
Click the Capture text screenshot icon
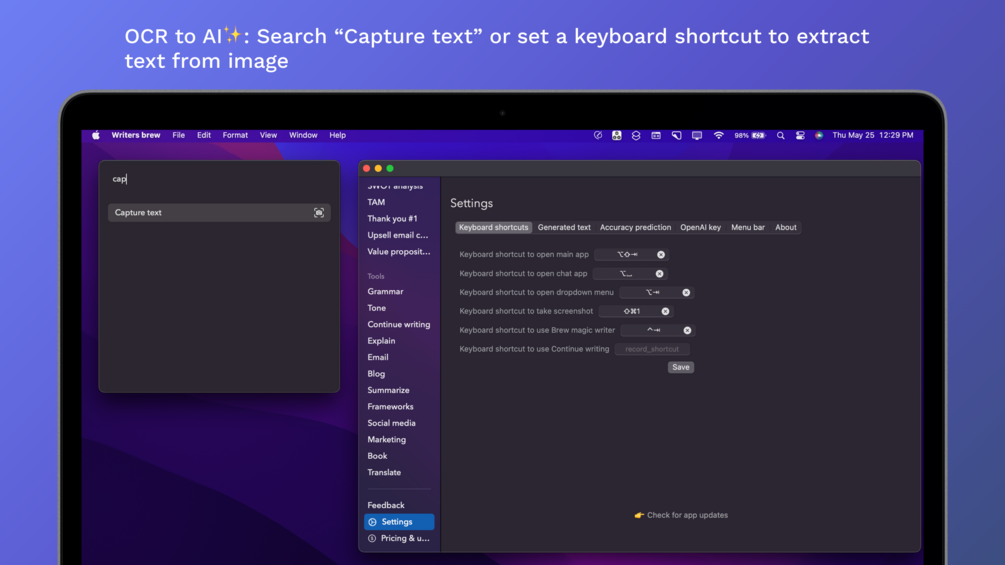click(x=319, y=213)
